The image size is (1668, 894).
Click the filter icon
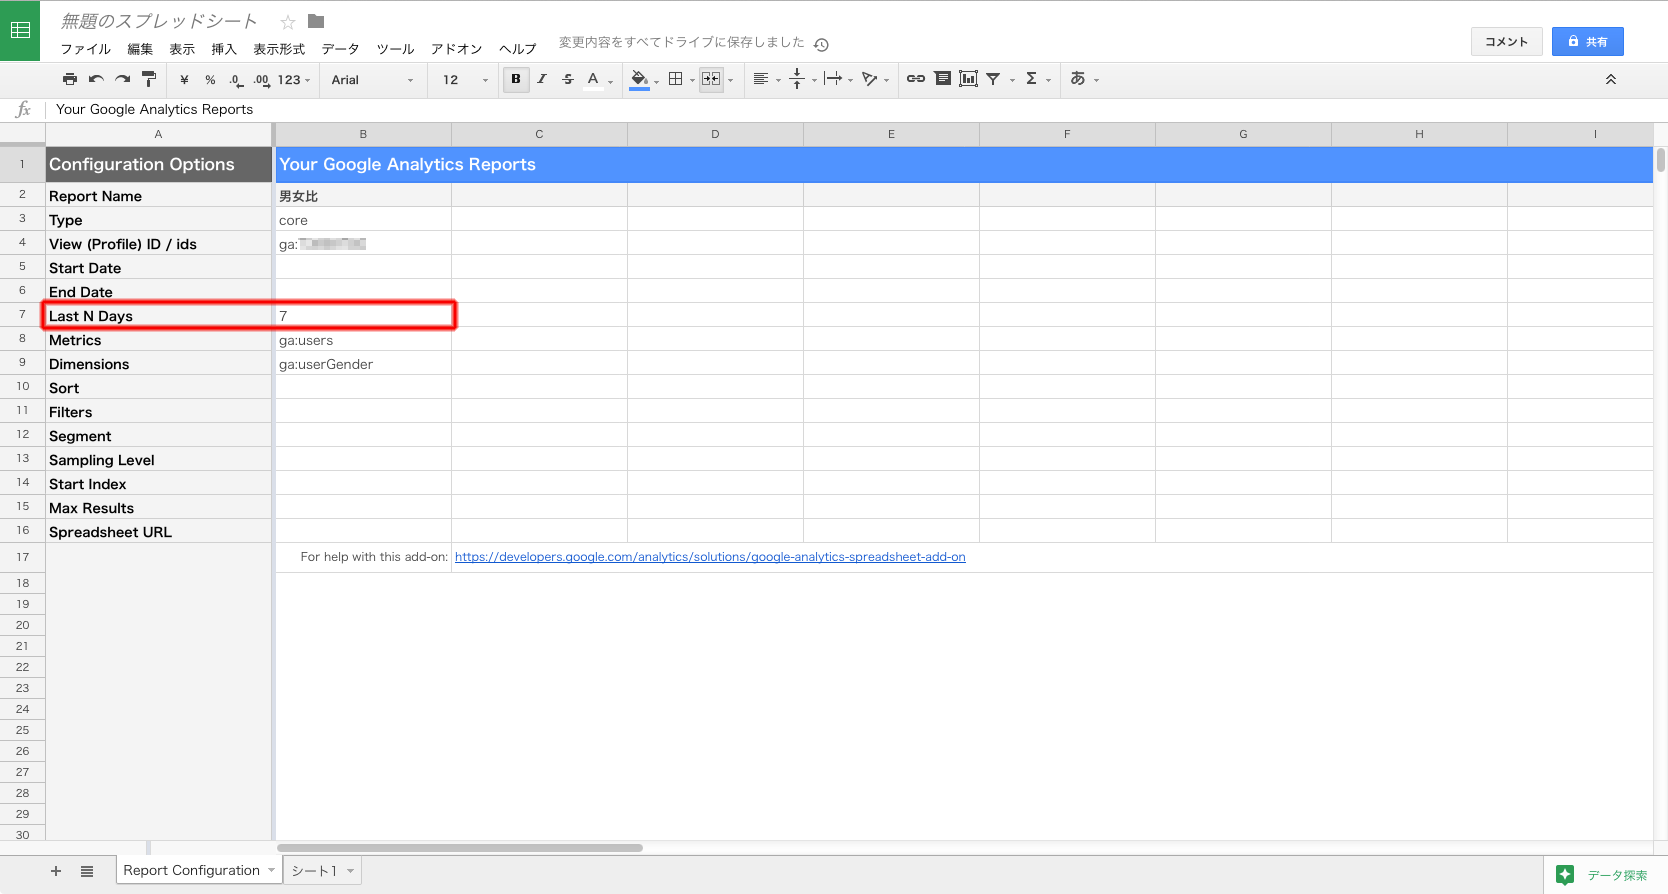click(x=993, y=79)
